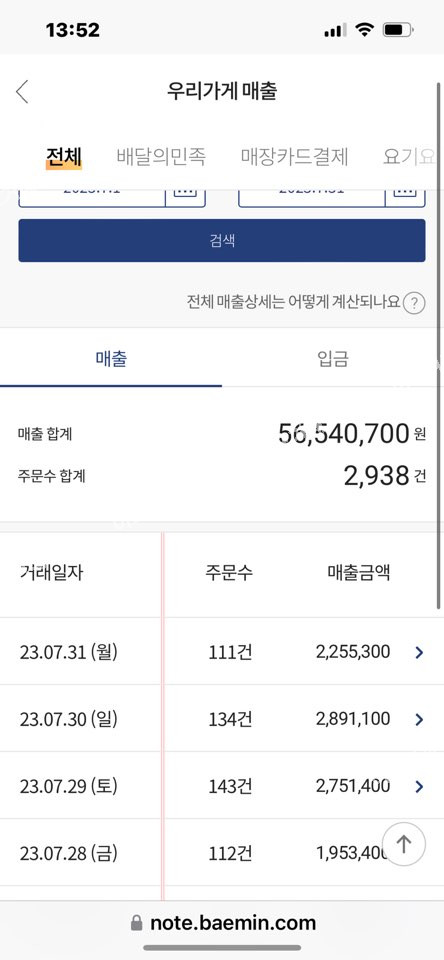Expand the 23.07.30 (일) row chevron
Image resolution: width=444 pixels, height=960 pixels.
point(419,719)
